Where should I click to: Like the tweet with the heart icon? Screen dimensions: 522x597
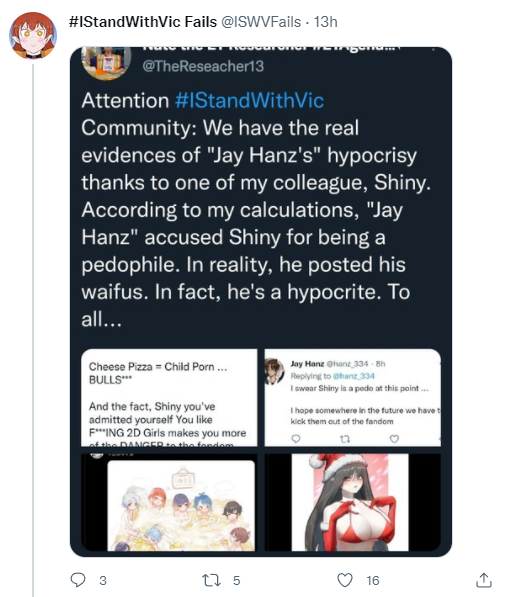pyautogui.click(x=345, y=580)
